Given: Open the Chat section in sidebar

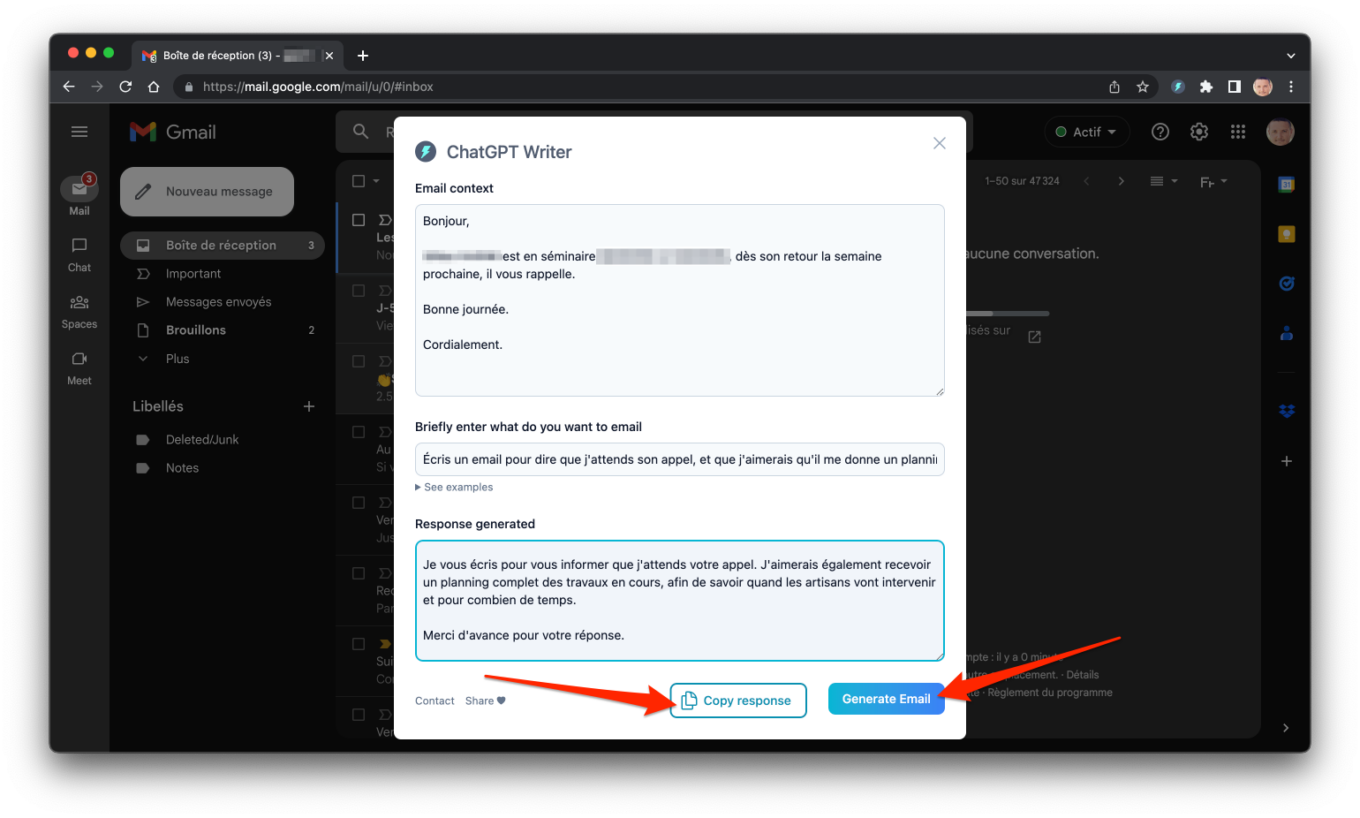Looking at the screenshot, I should (x=79, y=254).
